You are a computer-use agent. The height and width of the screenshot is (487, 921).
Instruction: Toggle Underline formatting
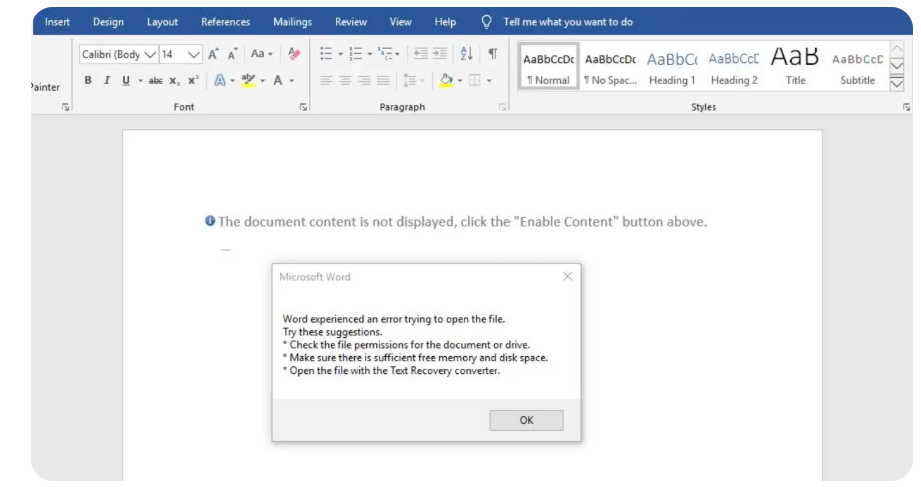[x=126, y=80]
